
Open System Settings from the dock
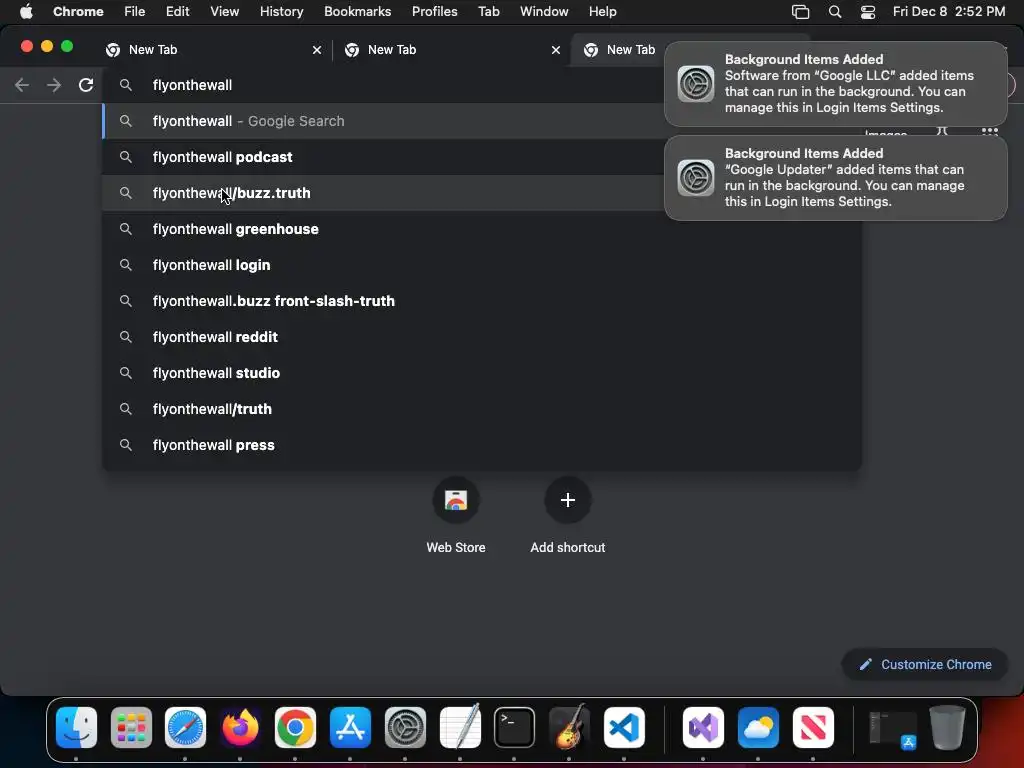[x=405, y=728]
